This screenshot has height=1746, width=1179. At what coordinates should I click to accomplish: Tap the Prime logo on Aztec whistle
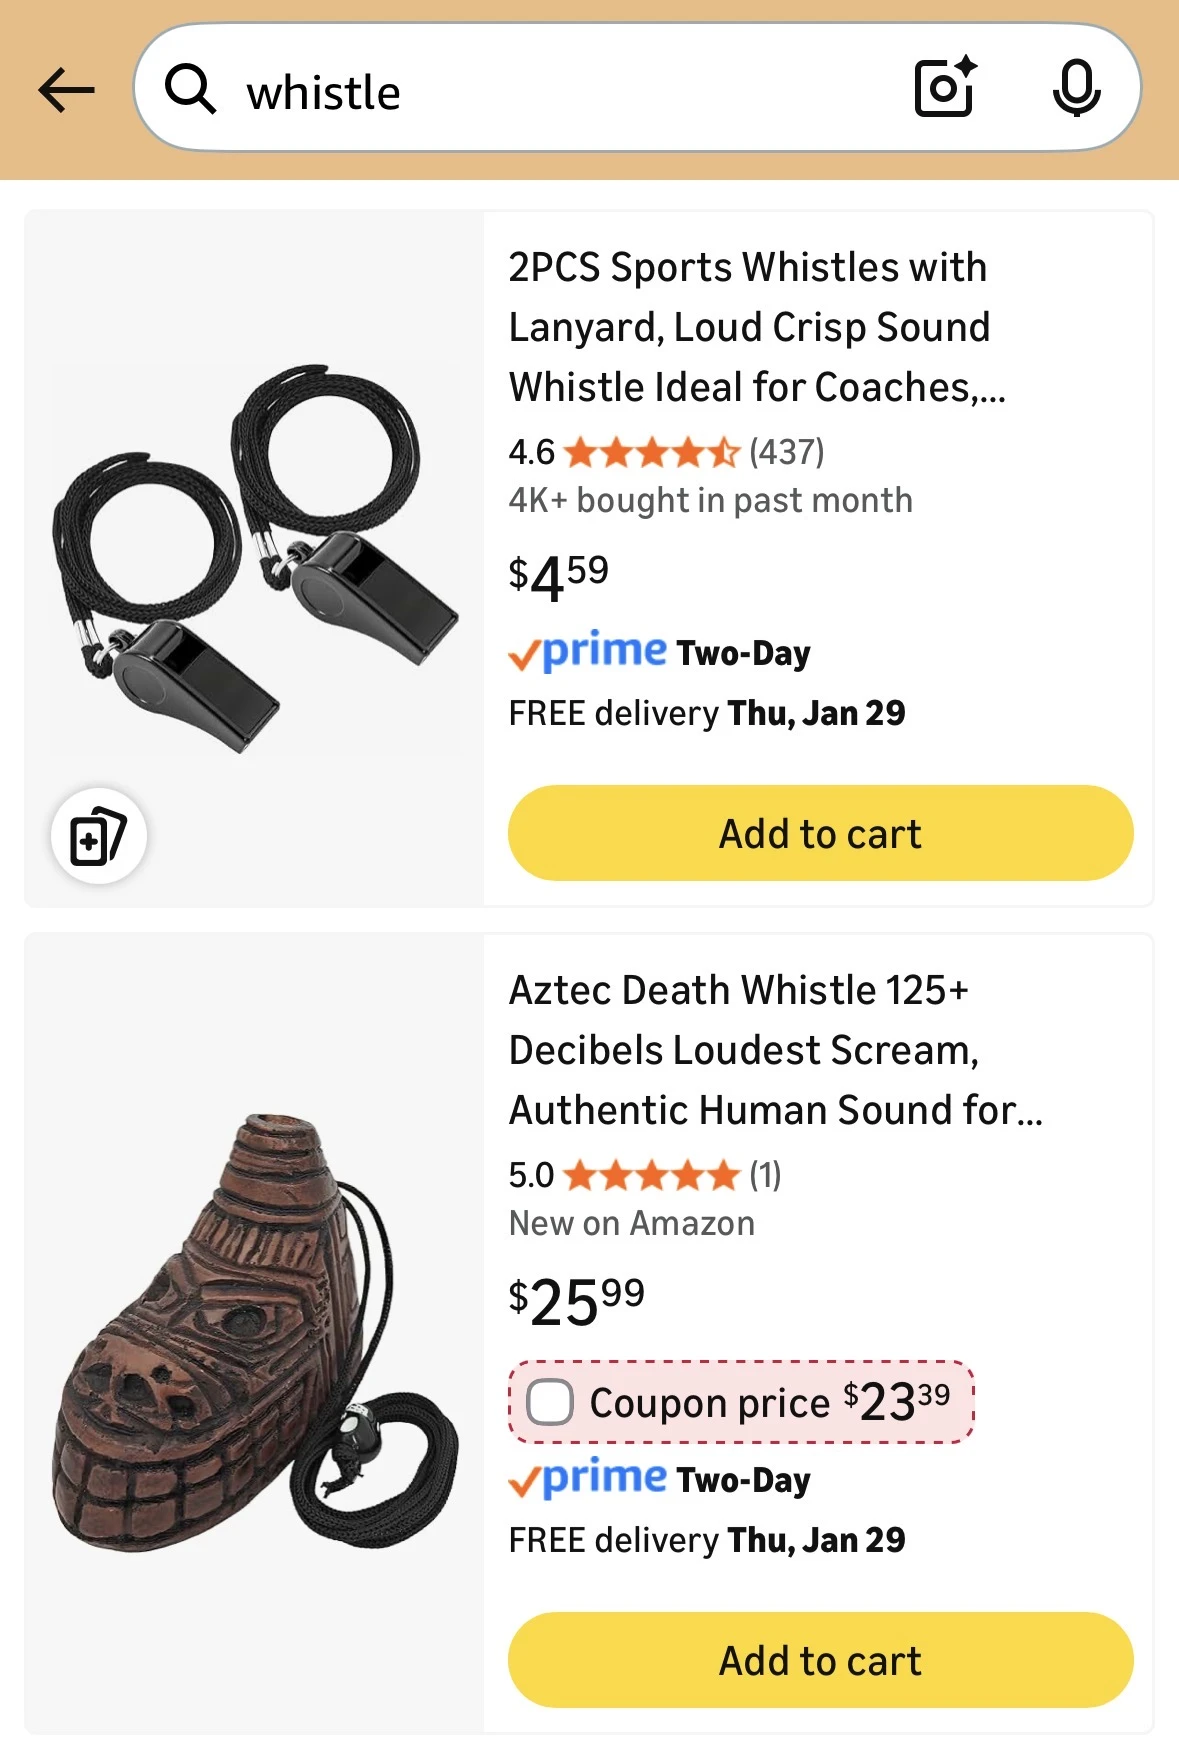pos(589,1478)
